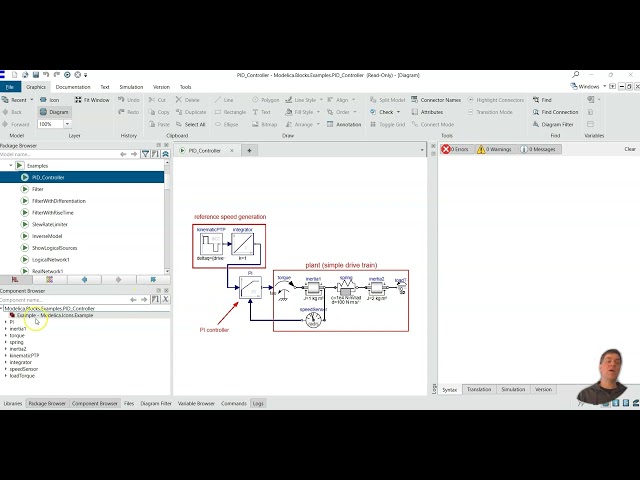The height and width of the screenshot is (480, 640).
Task: Toggle the 0 Errors filter
Action: (455, 149)
